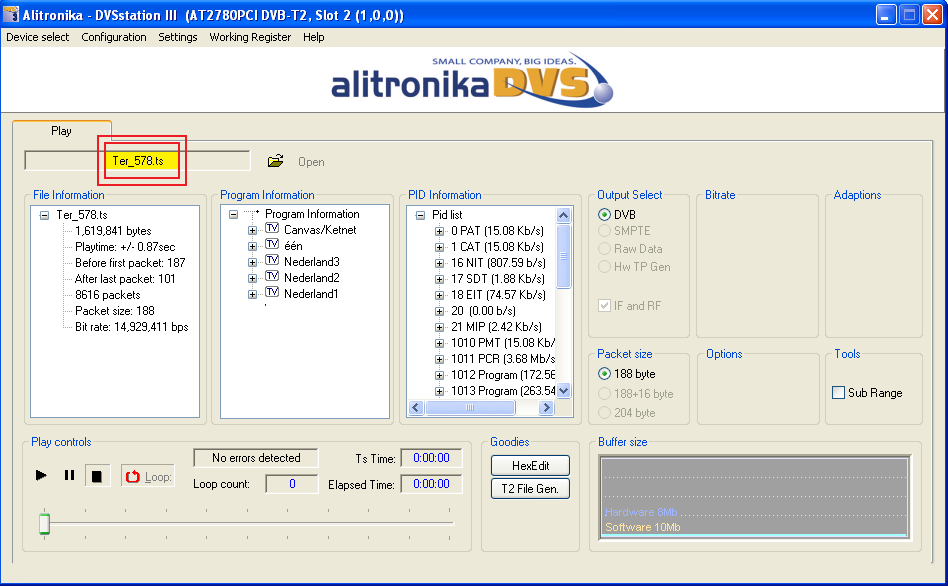The image size is (948, 586).
Task: Click the TV icon for Nederland3
Action: coord(272,260)
